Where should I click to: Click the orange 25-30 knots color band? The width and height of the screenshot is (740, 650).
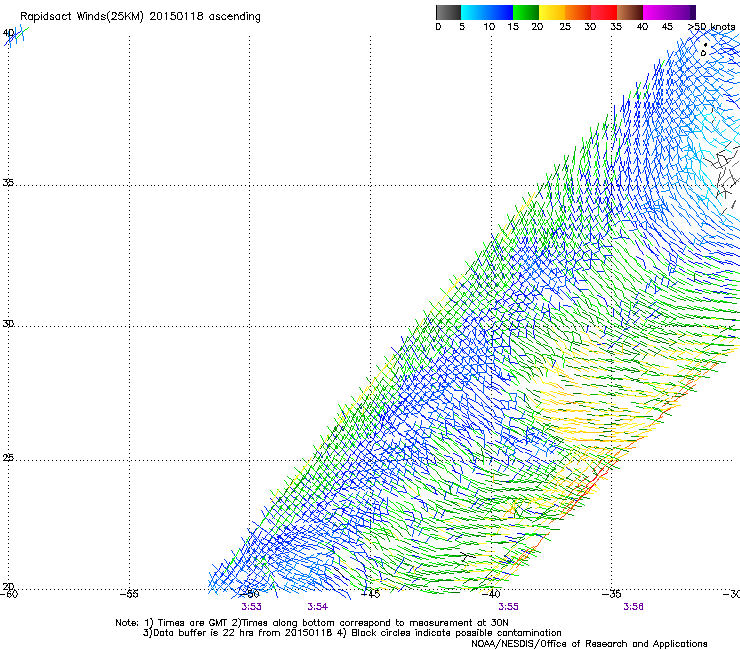[x=578, y=12]
